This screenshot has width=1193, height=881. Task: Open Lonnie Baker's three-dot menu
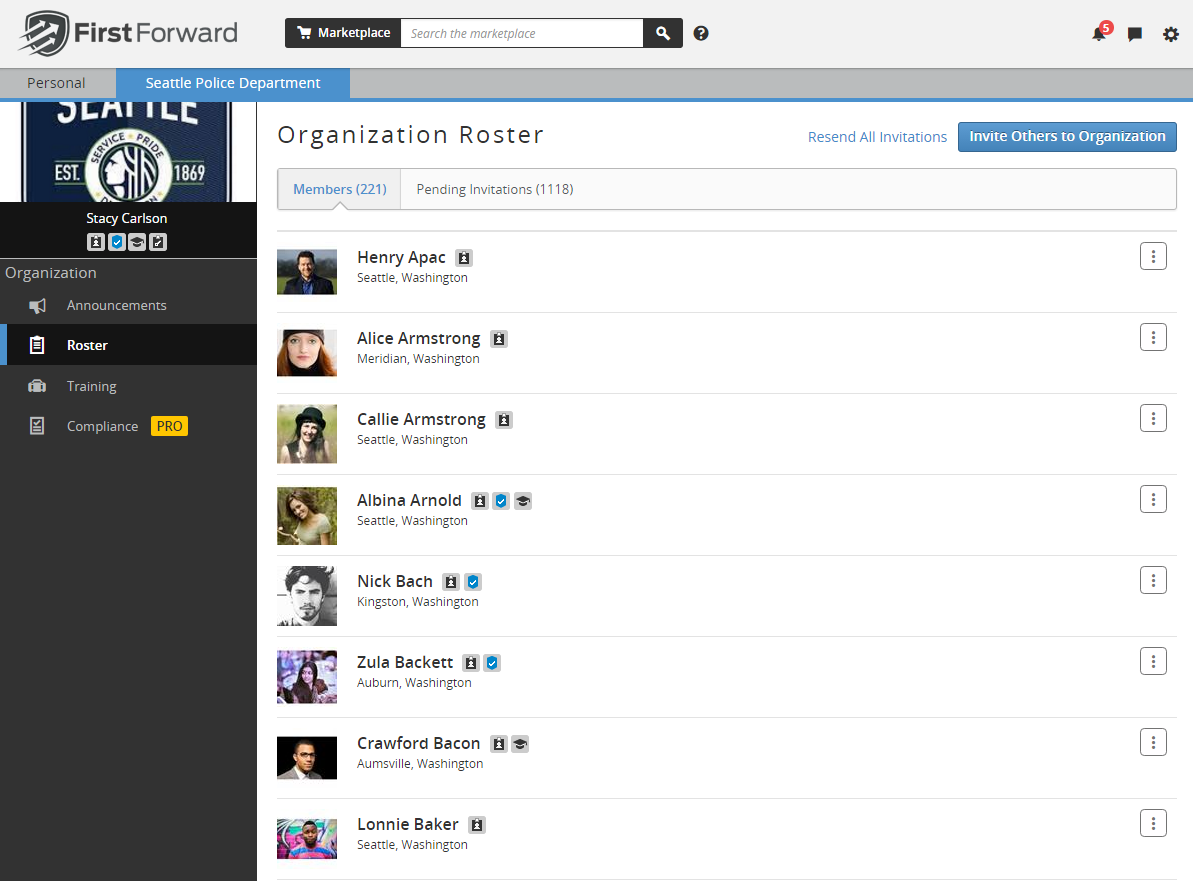[x=1153, y=823]
